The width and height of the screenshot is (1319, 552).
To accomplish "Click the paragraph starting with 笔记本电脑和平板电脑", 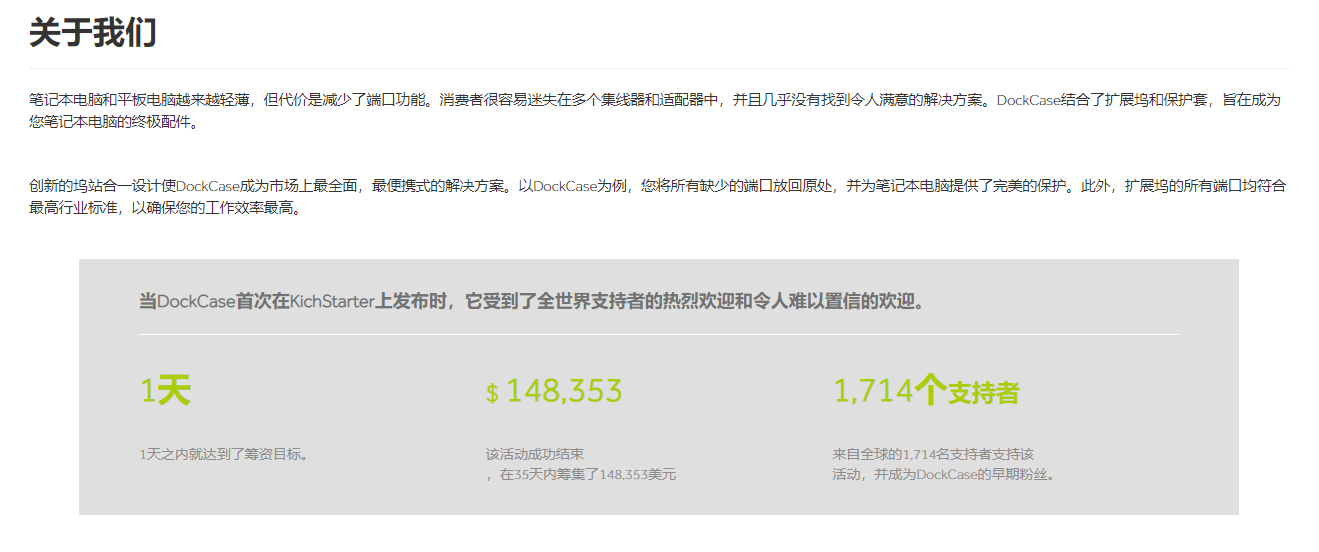I will (x=500, y=100).
